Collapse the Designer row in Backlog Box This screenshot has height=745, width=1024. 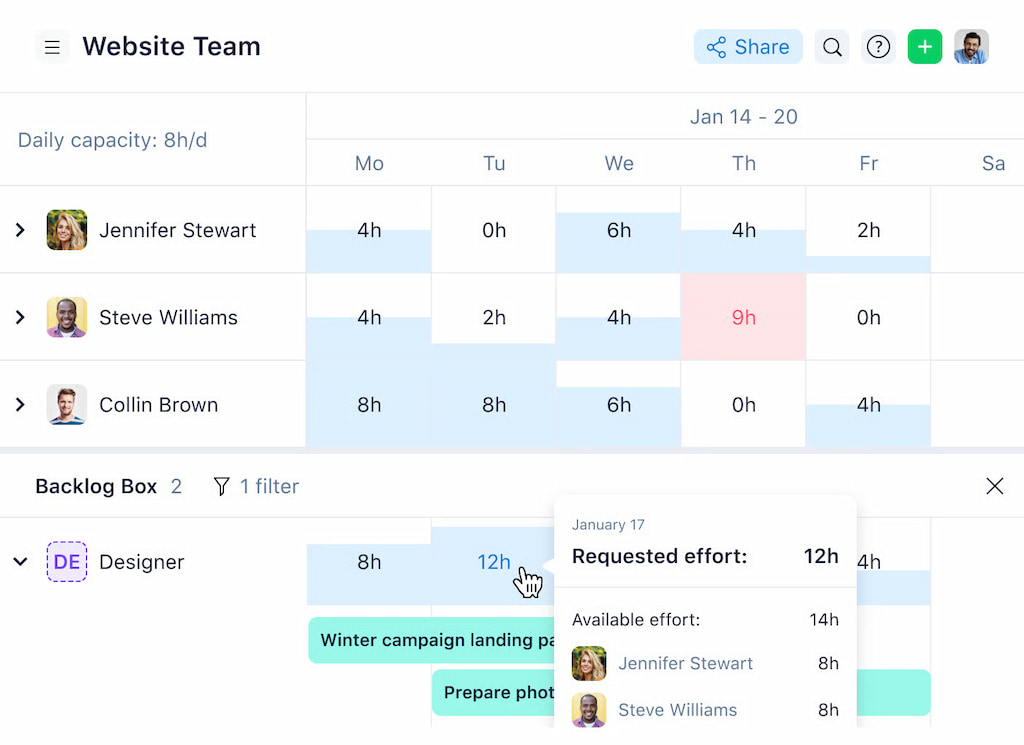pyautogui.click(x=19, y=562)
